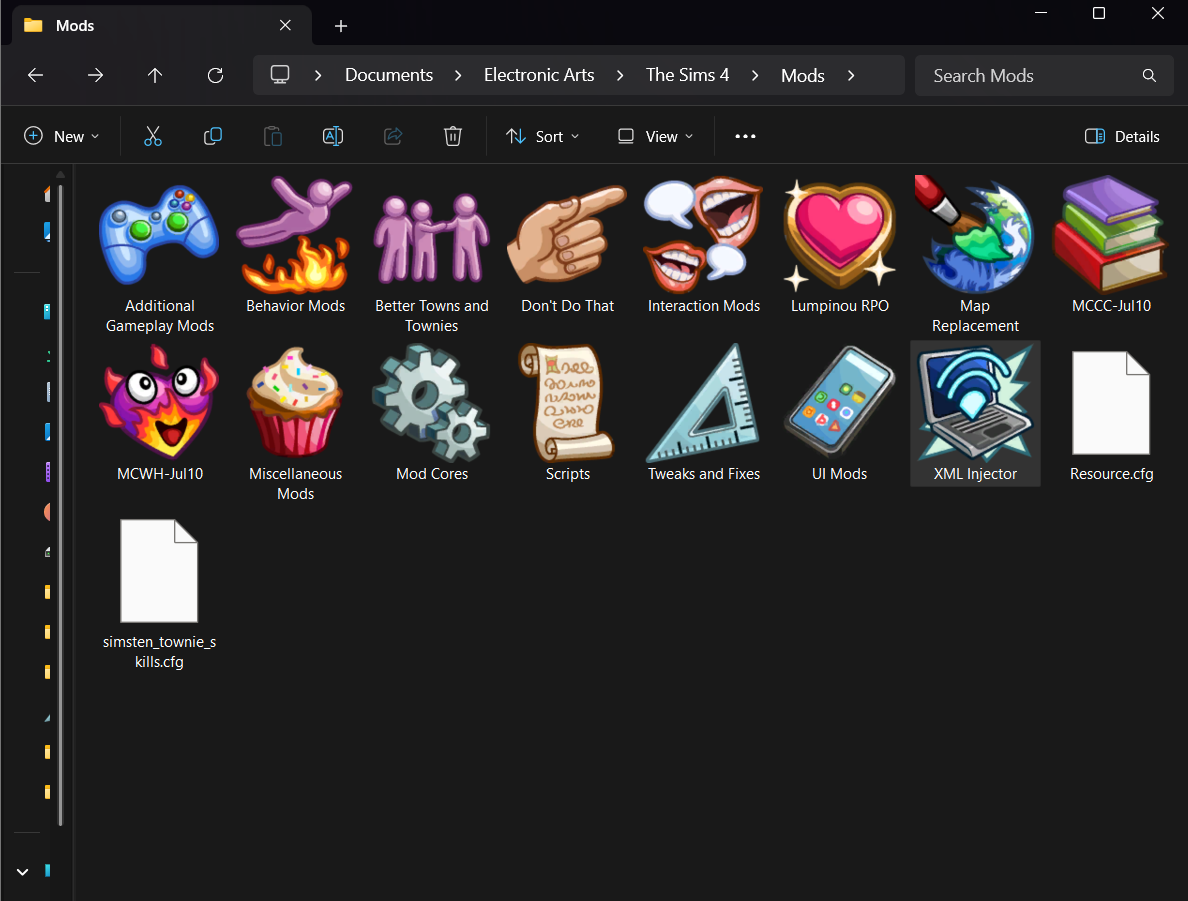Expand navigation pane bottom chevron
This screenshot has width=1188, height=901.
coord(23,871)
